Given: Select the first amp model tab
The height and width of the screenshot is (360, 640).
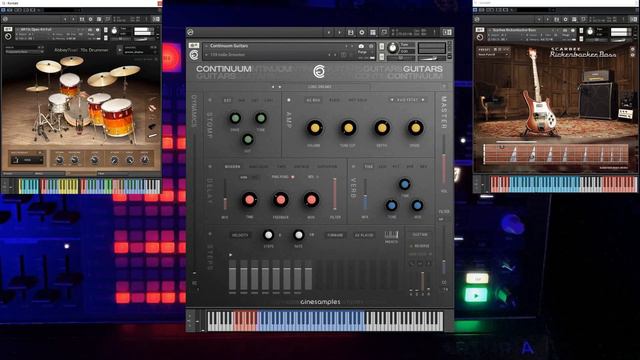Looking at the screenshot, I should [313, 100].
